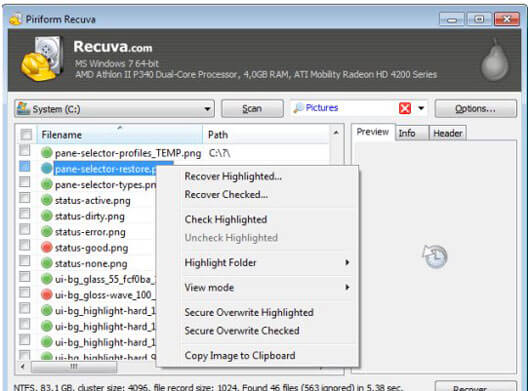Image resolution: width=530 pixels, height=391 pixels.
Task: Click the red dot beside status-good.png
Action: [47, 247]
